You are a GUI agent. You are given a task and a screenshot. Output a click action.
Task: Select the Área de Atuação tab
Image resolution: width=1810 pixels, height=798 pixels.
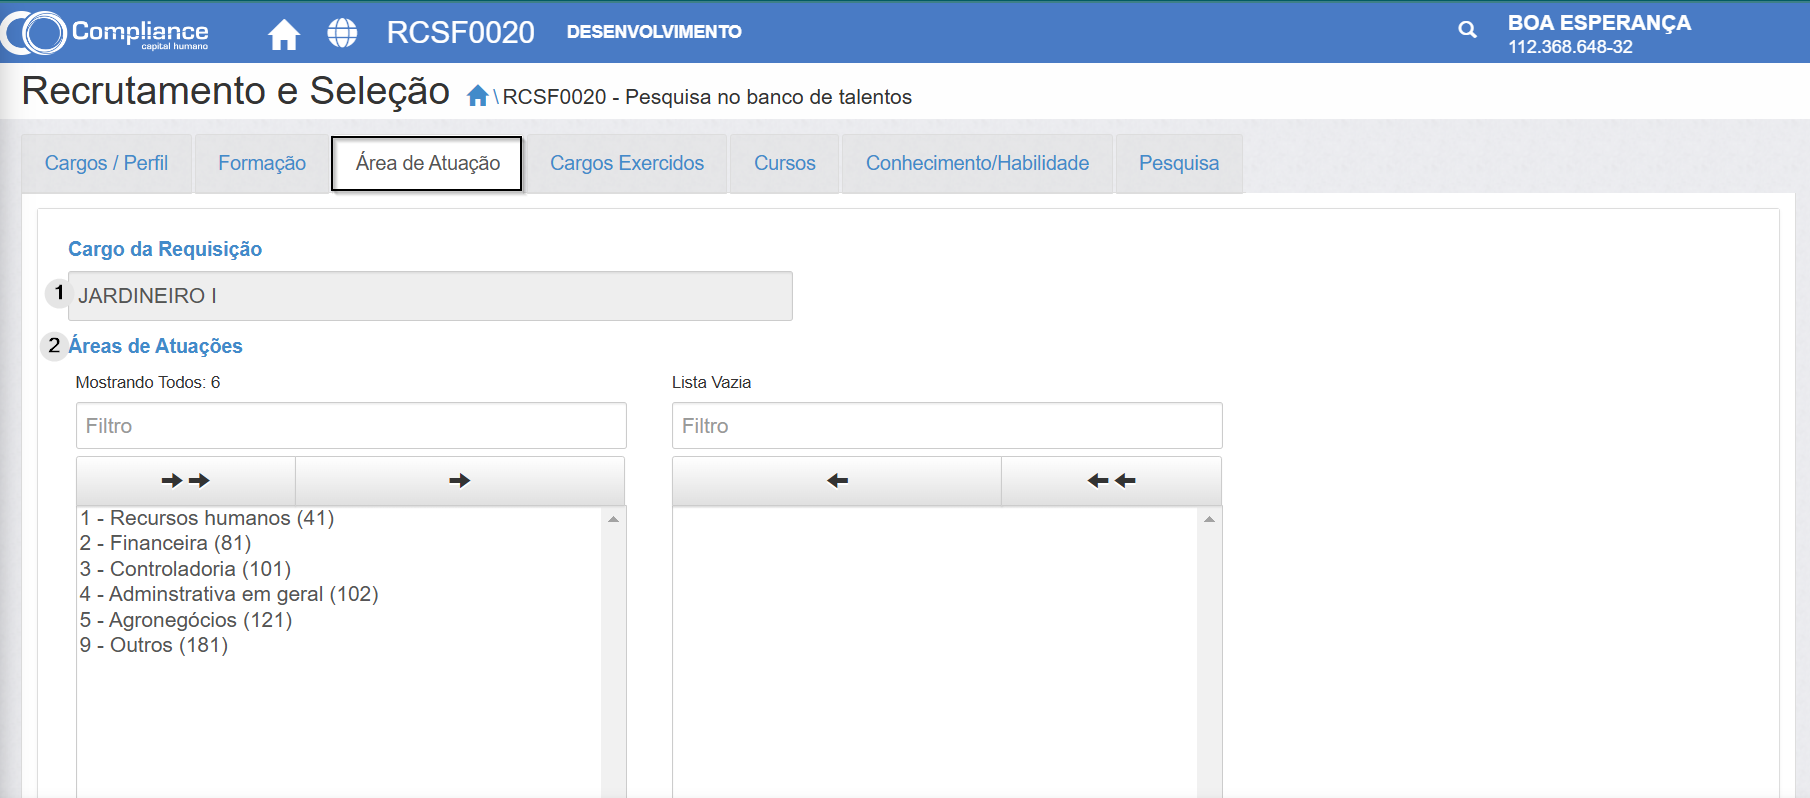click(x=427, y=163)
